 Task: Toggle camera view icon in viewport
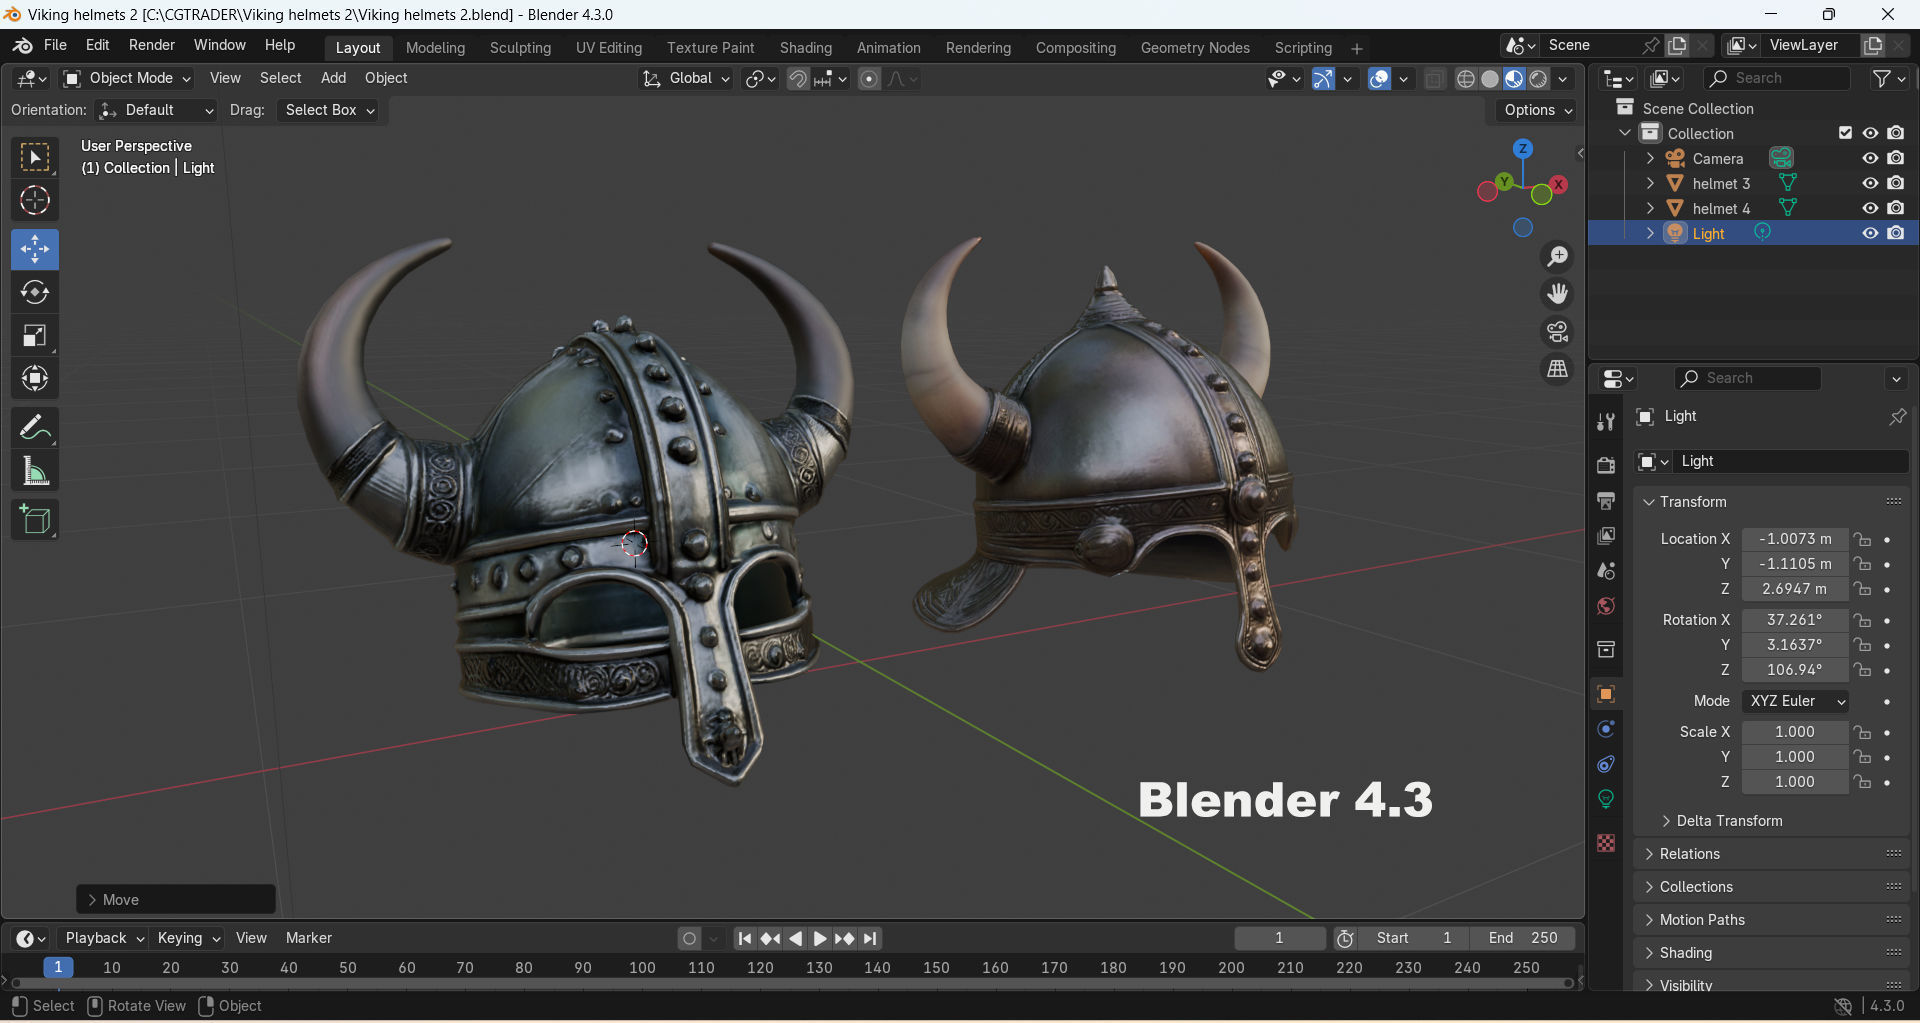coord(1558,331)
